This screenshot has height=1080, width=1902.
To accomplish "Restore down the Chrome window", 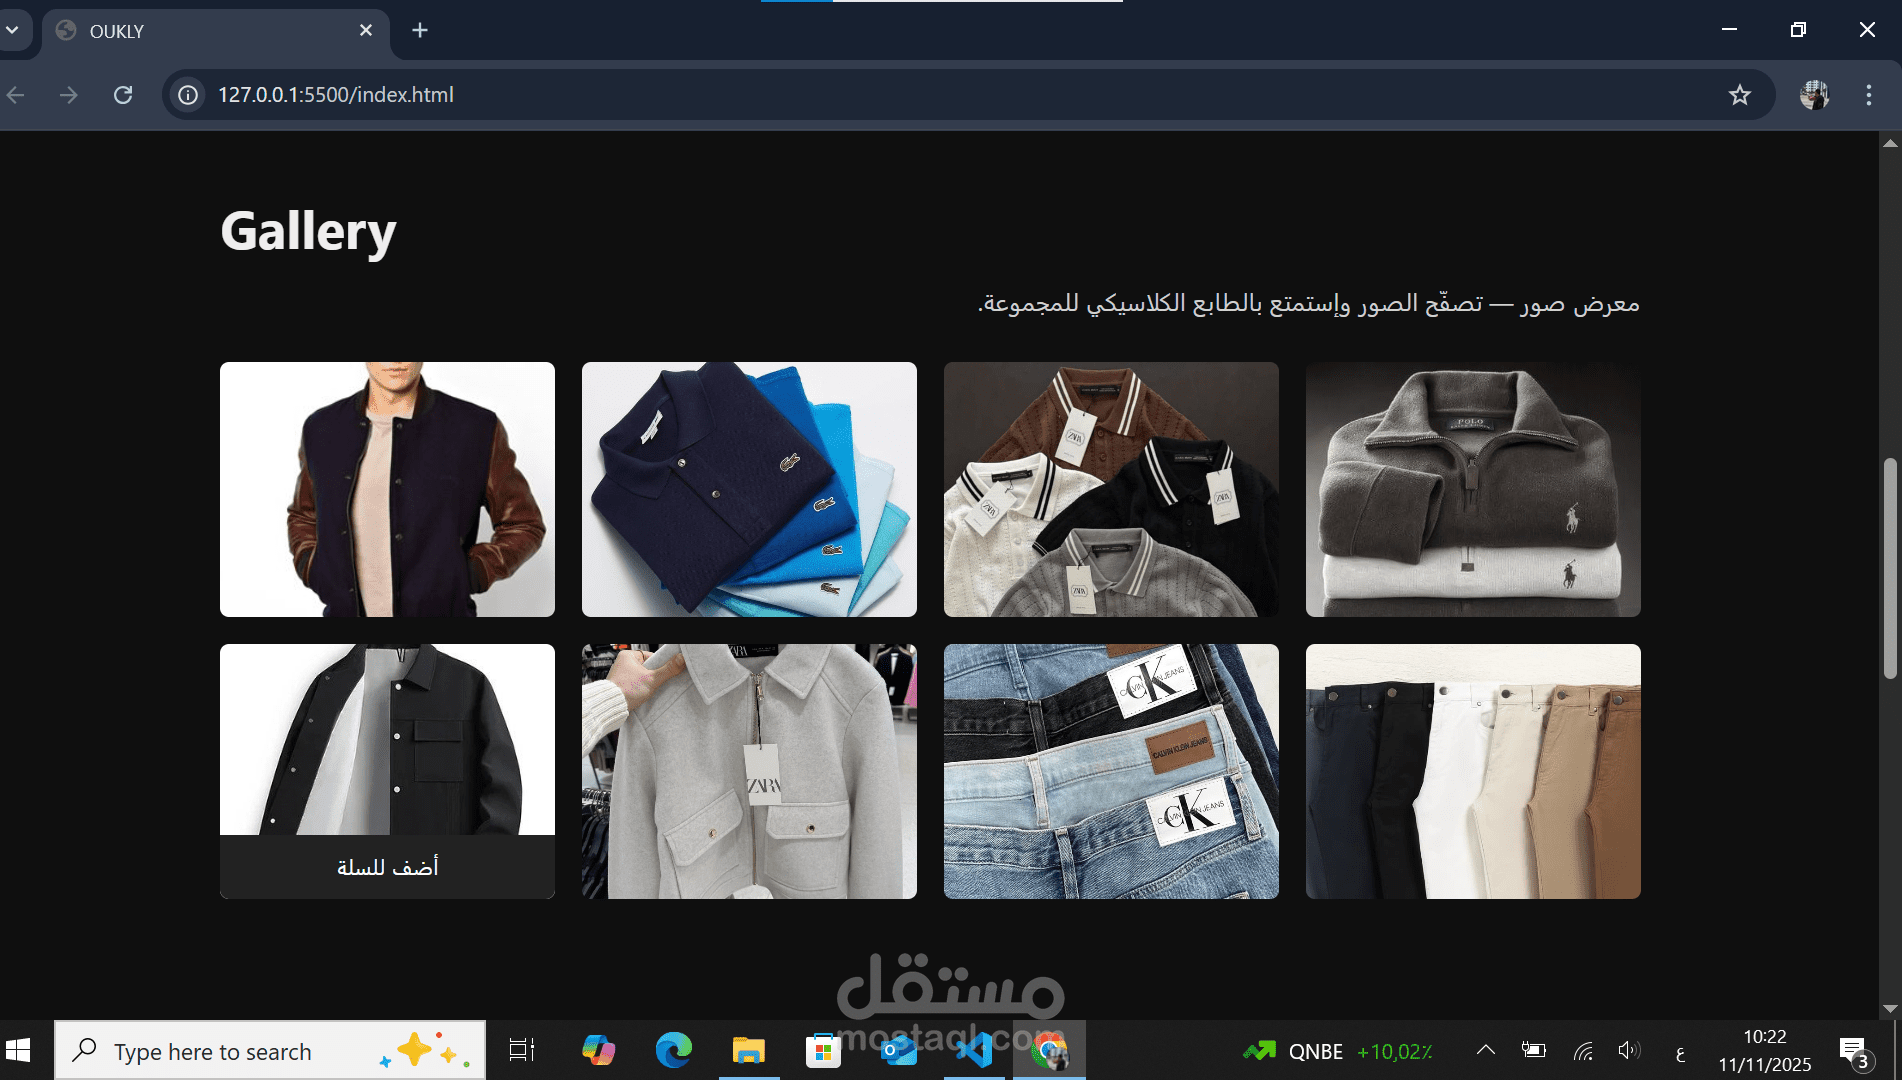I will [1798, 30].
